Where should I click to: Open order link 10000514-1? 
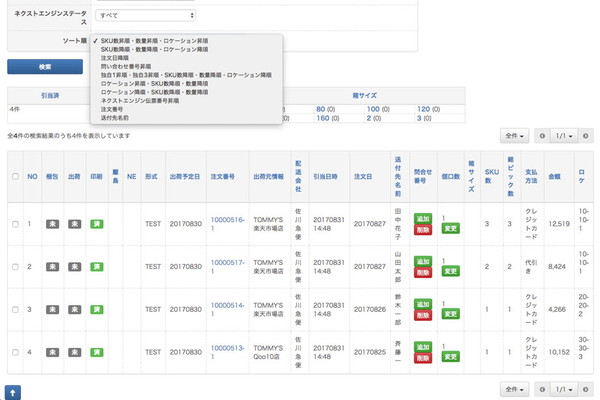(227, 309)
